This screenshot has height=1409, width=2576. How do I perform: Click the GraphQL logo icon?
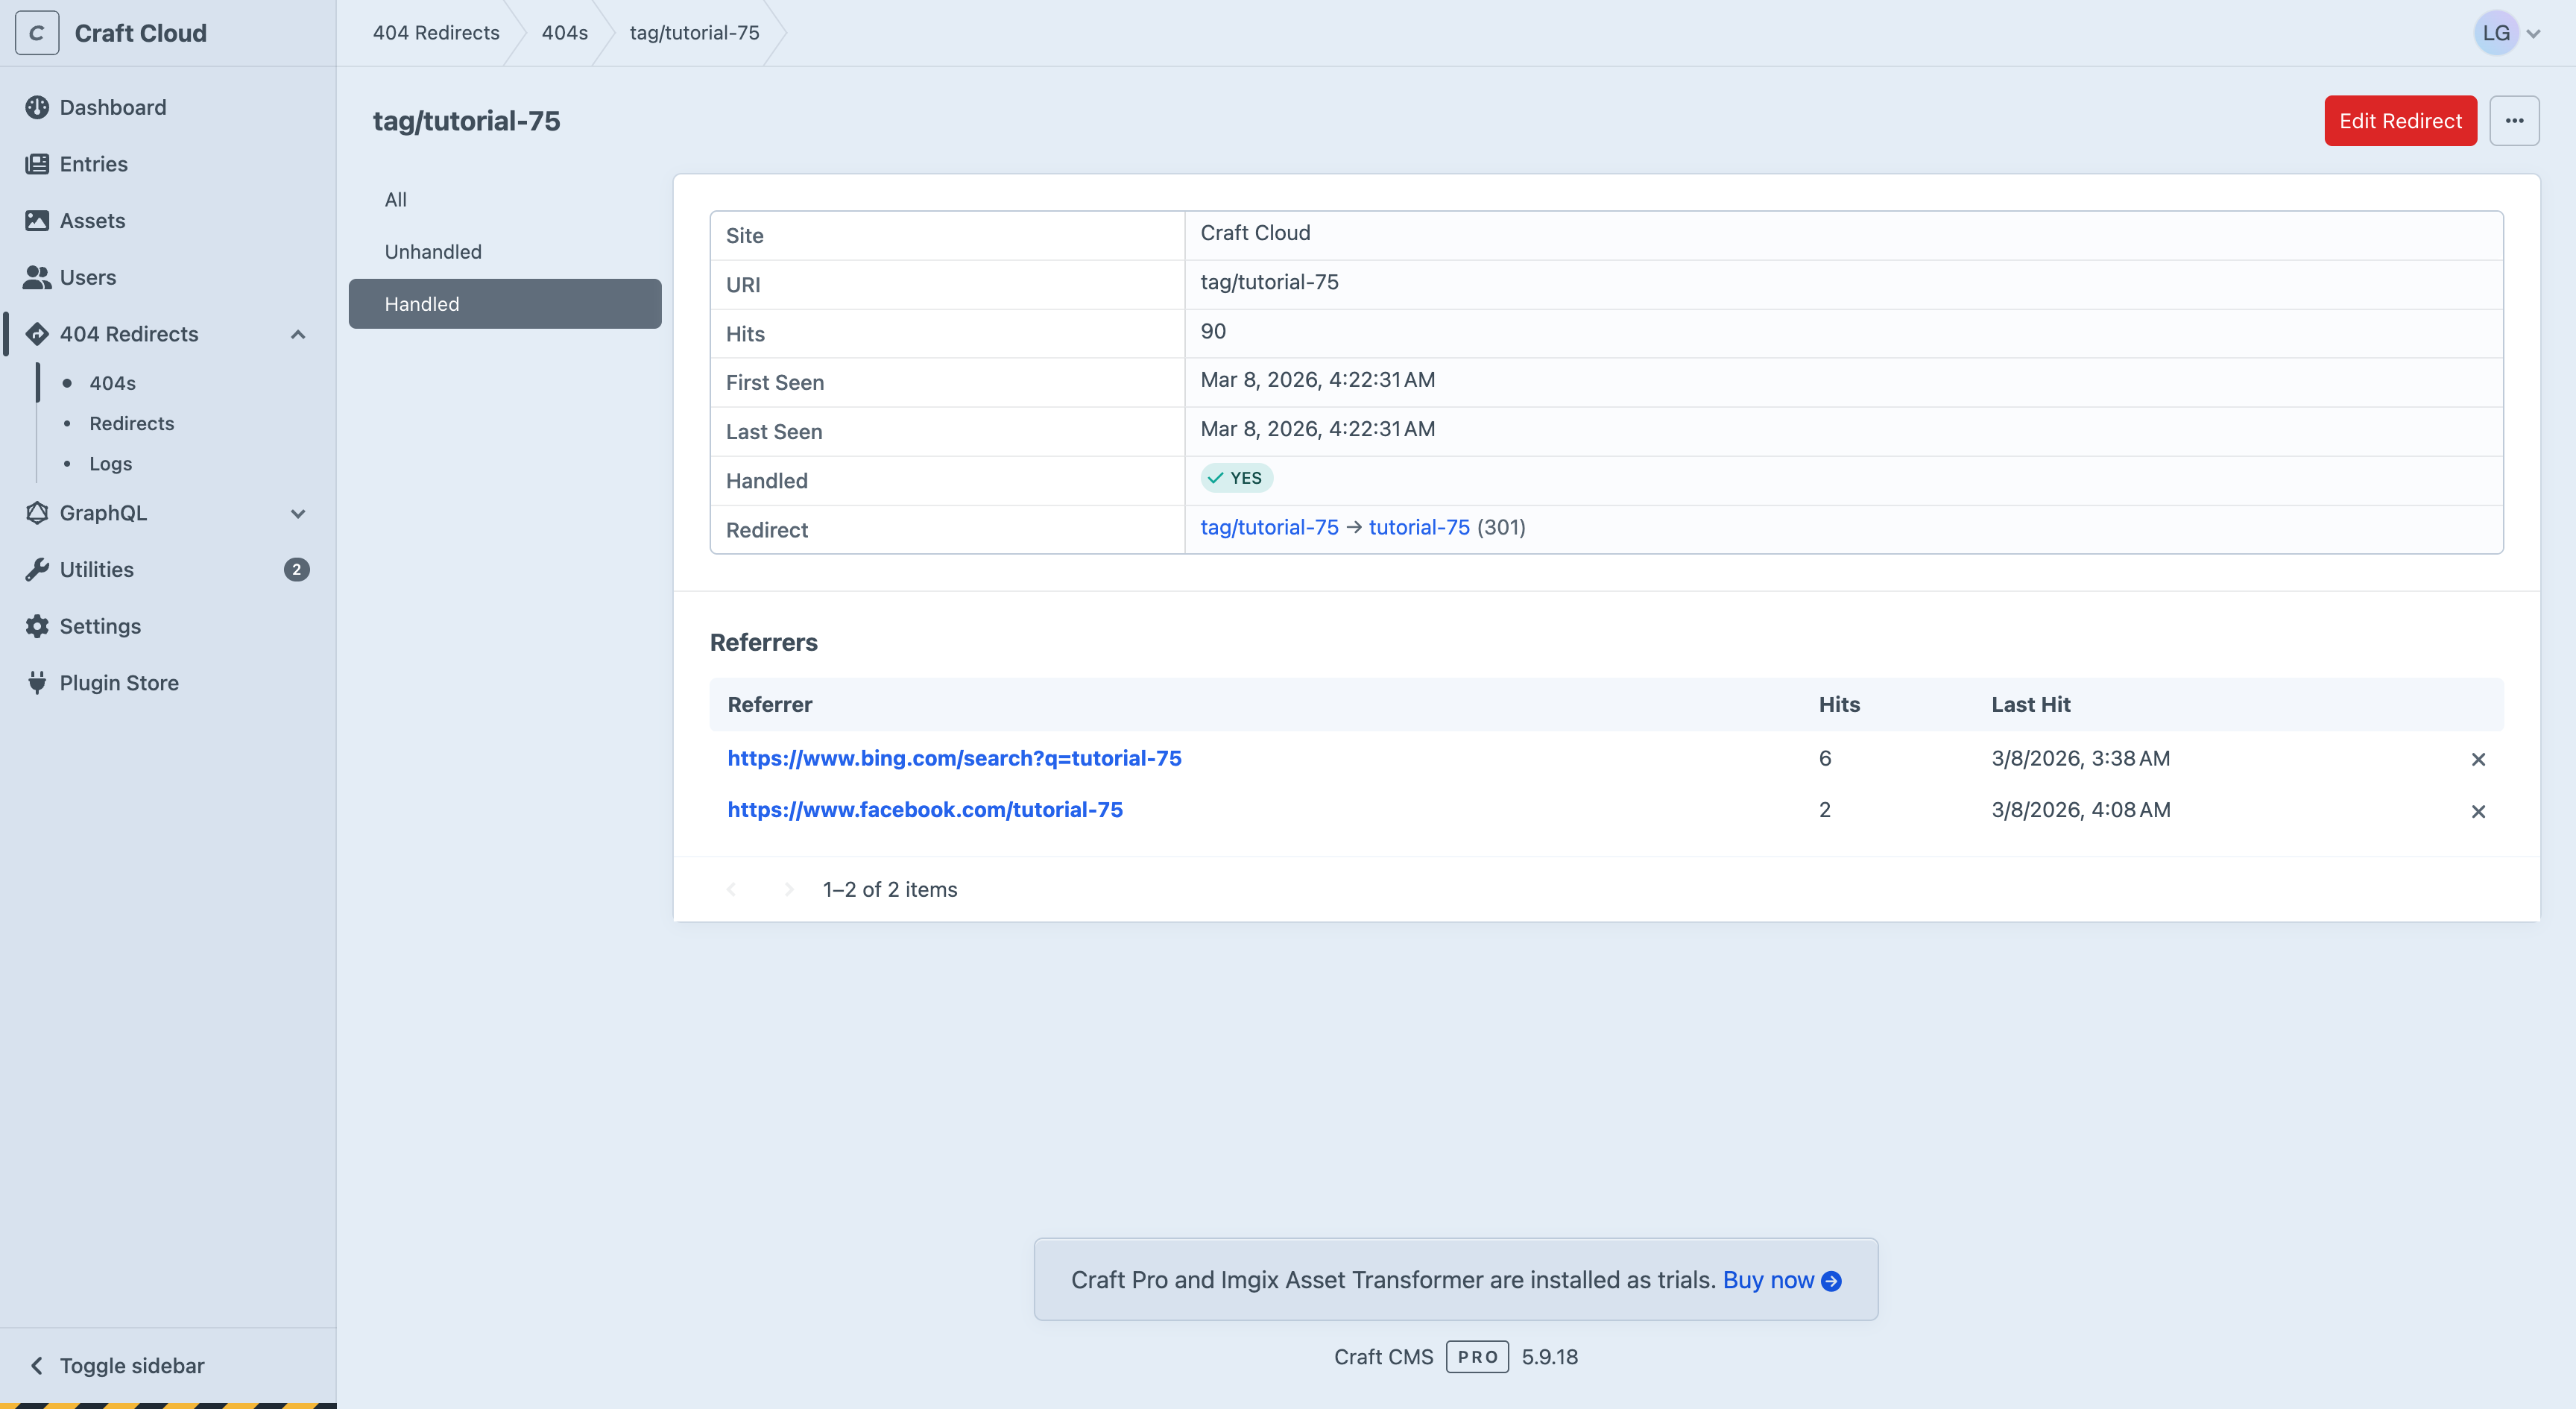[x=37, y=513]
